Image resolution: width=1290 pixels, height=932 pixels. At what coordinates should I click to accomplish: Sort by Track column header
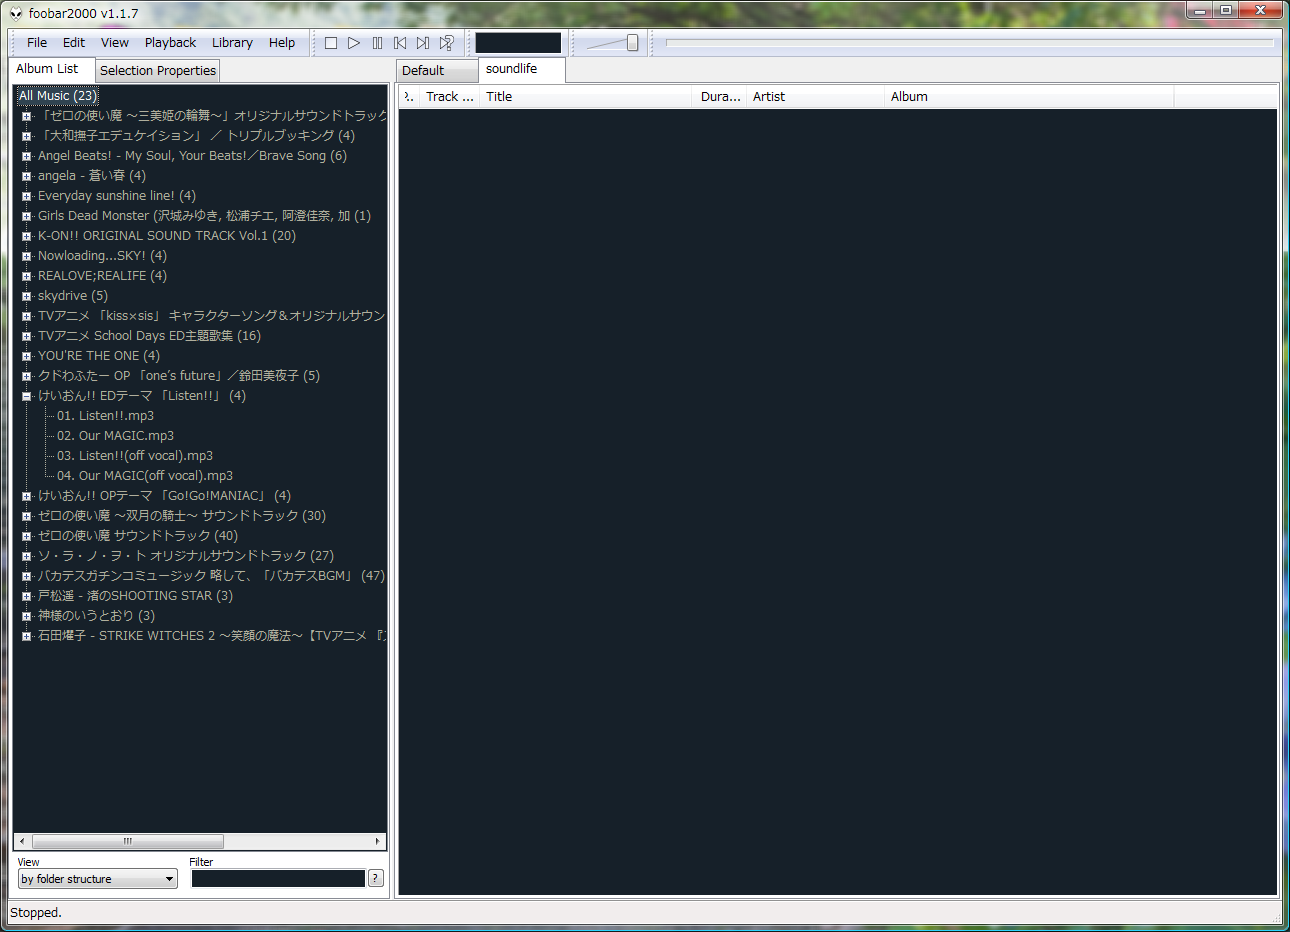click(449, 97)
